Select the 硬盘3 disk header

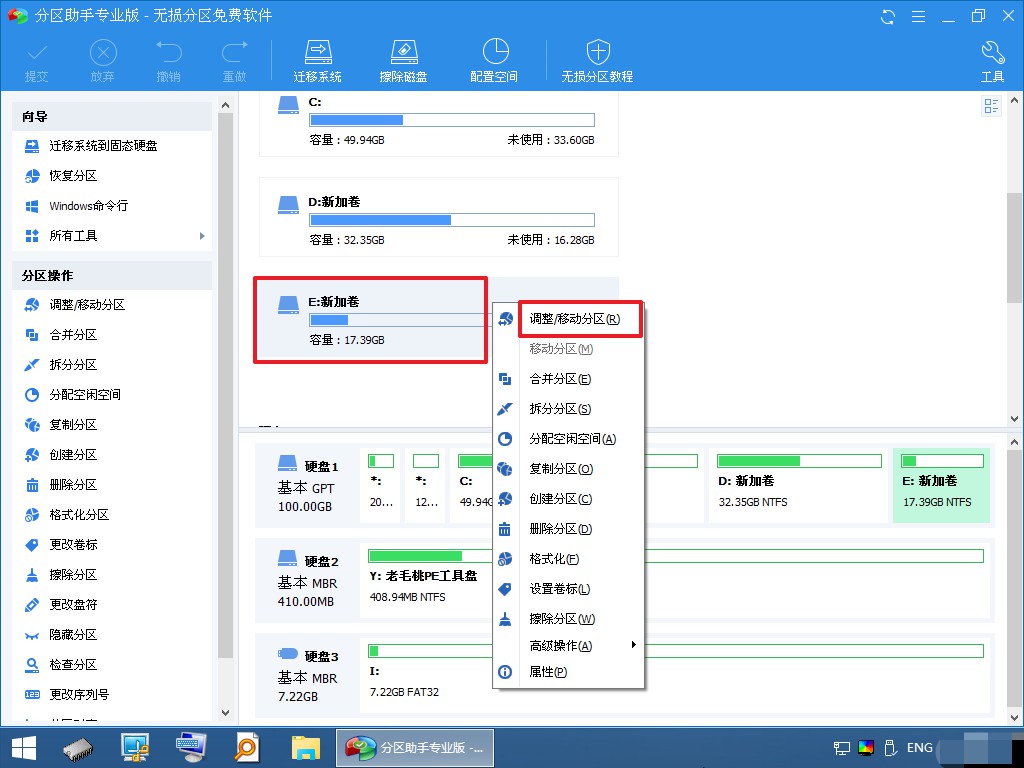tap(307, 676)
